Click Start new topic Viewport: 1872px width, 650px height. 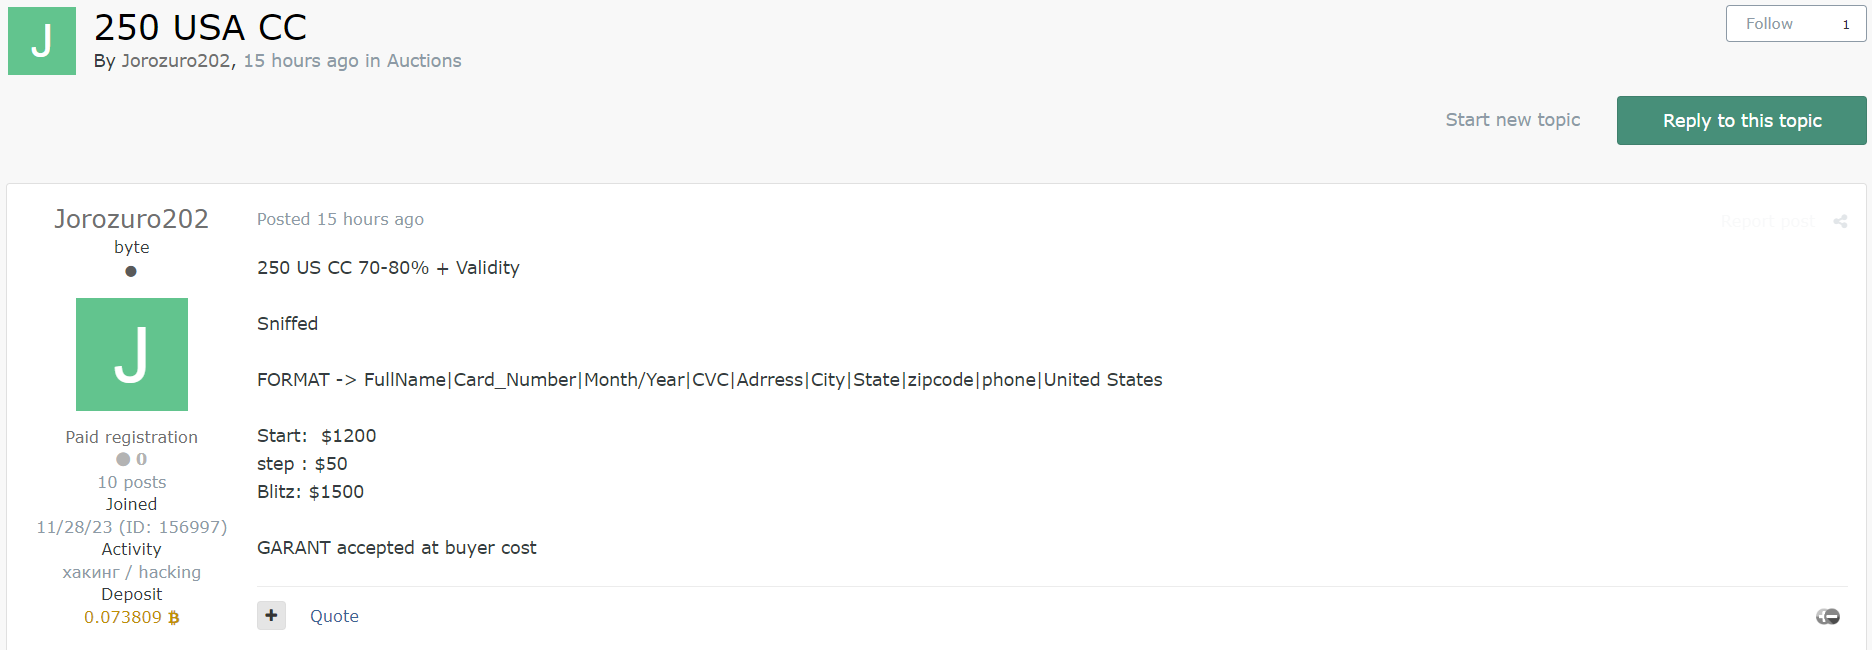[1512, 120]
